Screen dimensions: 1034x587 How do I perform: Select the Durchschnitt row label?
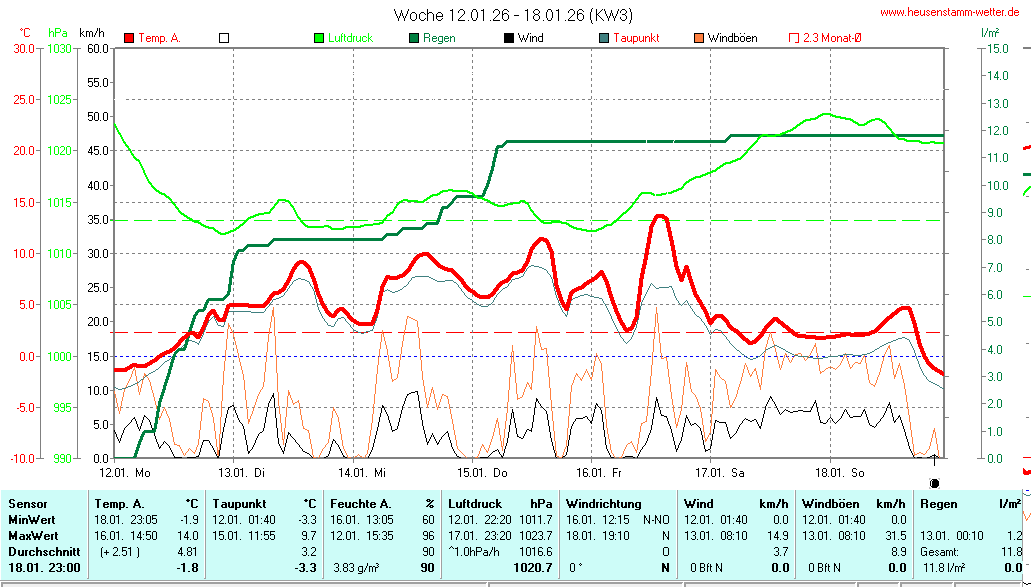coord(42,550)
